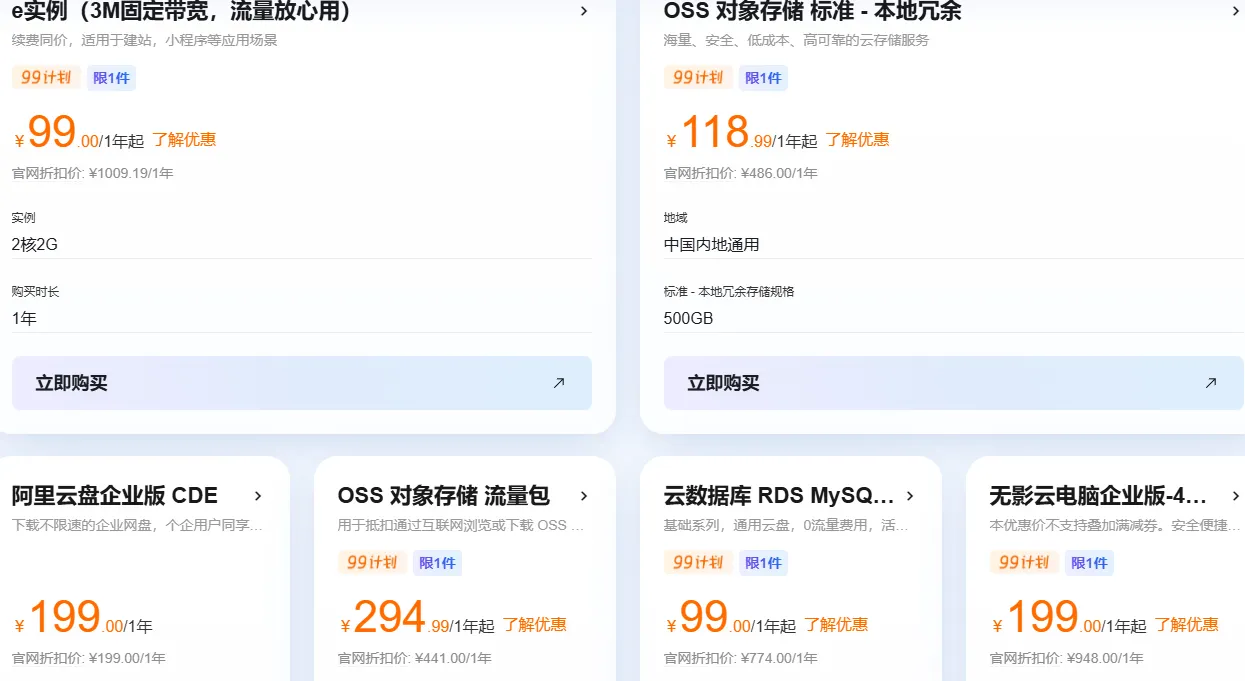Open 了解优惠 link next to ¥294.99

535,624
